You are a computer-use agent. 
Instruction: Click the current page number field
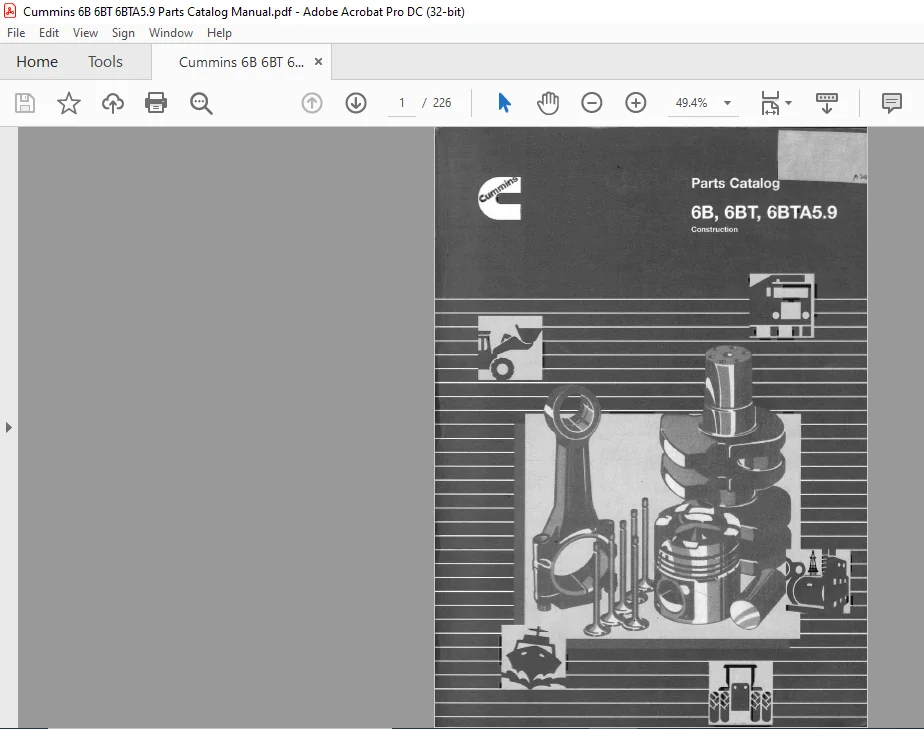point(402,103)
